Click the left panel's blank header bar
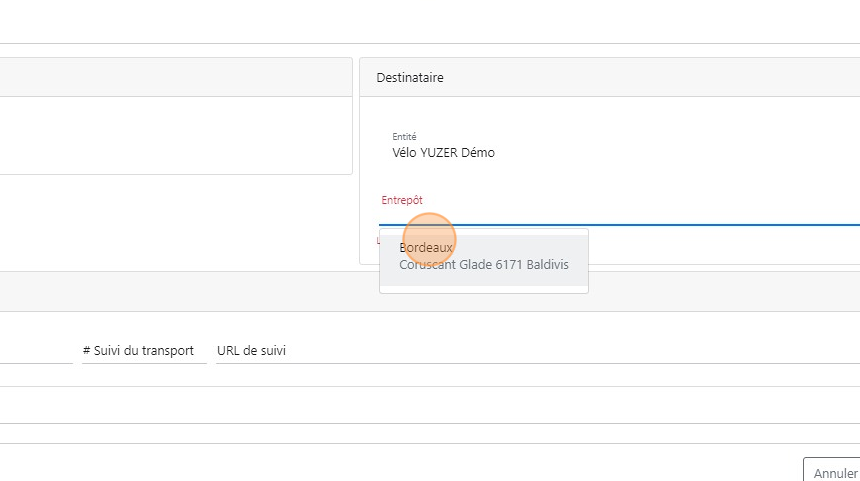 pyautogui.click(x=170, y=77)
